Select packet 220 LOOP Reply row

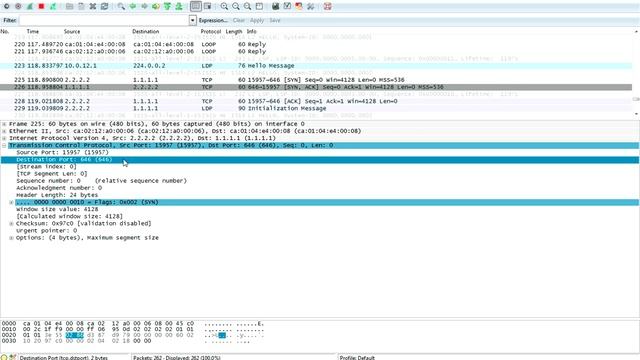click(x=316, y=44)
